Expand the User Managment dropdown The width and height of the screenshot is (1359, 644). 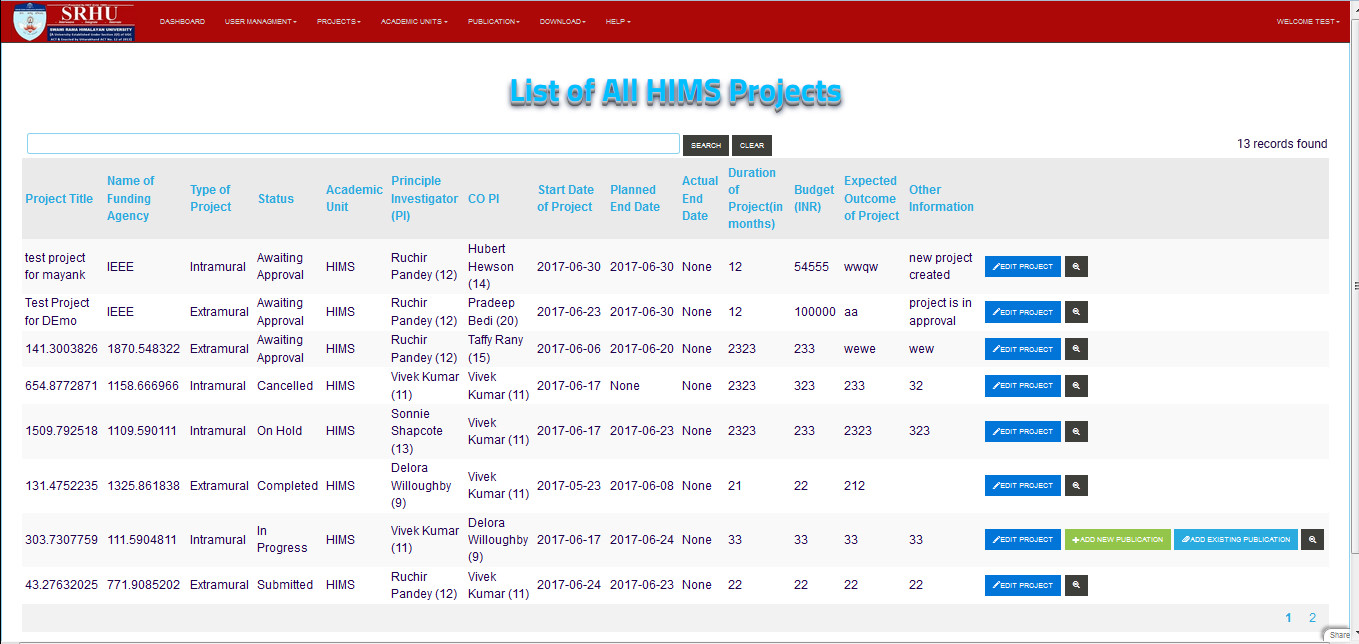[261, 21]
